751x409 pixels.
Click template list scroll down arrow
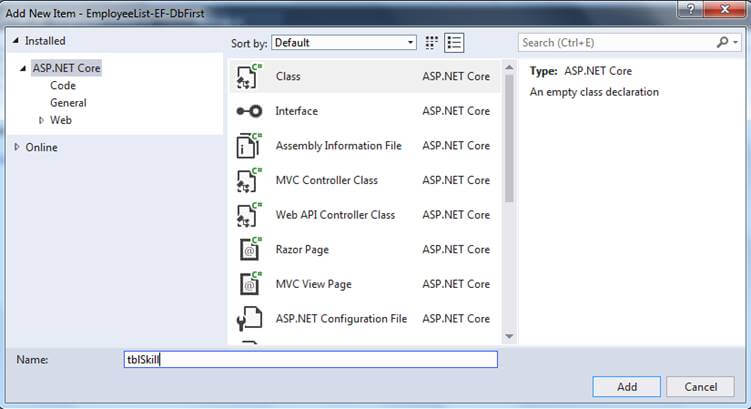[509, 336]
